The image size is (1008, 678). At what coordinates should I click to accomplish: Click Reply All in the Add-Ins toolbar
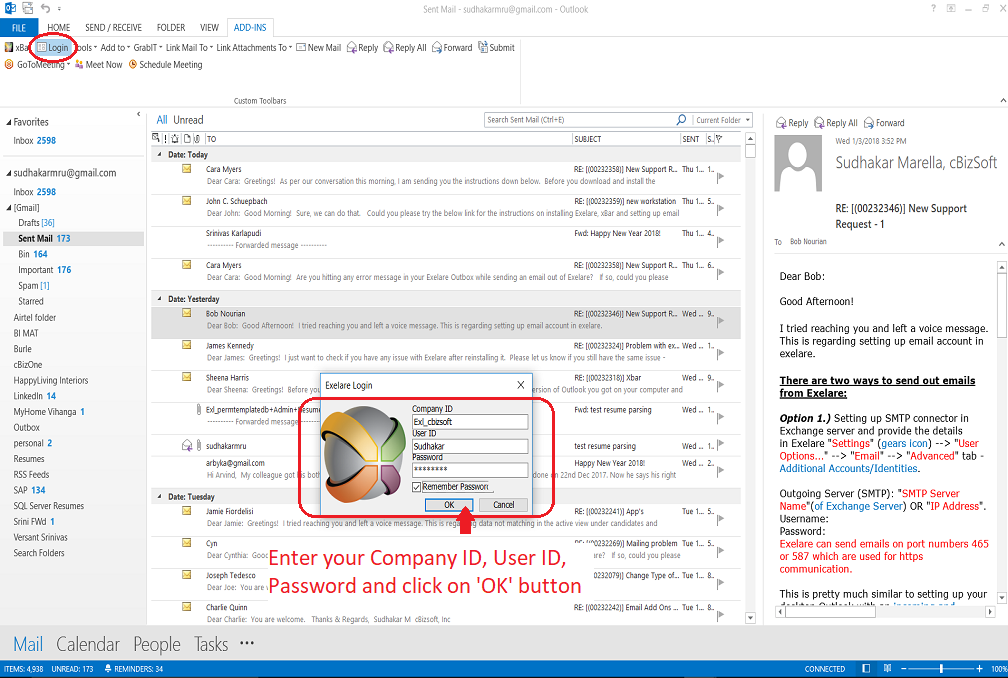[x=405, y=48]
